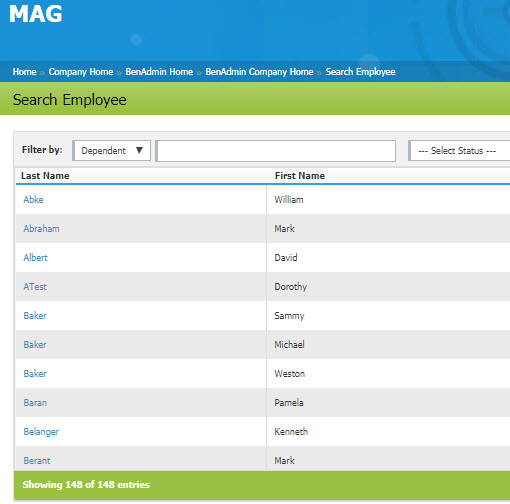
Task: Select the Albert employee link
Action: 35,258
